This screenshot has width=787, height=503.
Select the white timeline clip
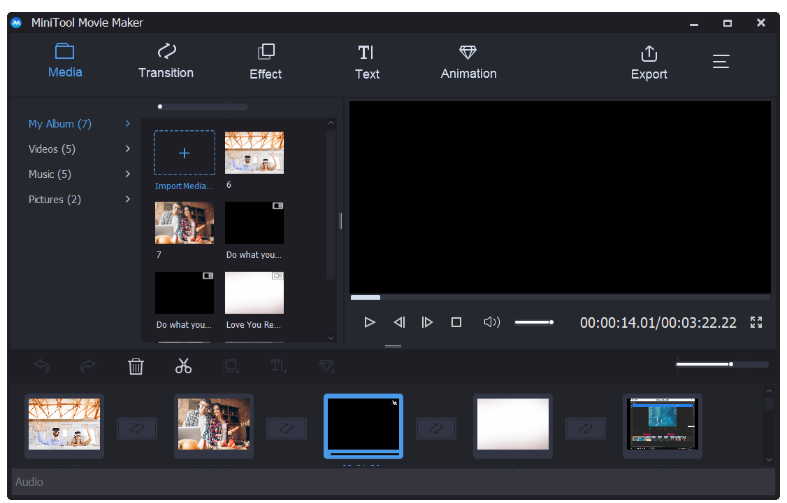point(513,426)
